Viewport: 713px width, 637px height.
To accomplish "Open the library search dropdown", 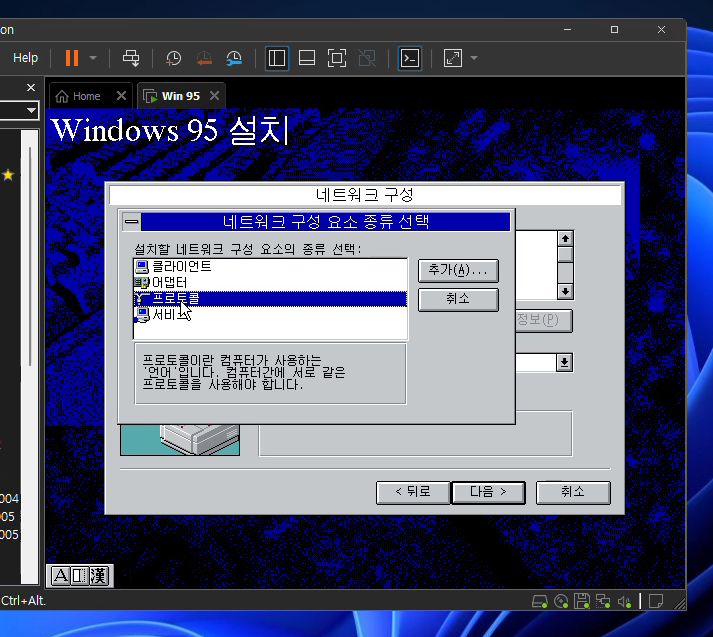I will 31,110.
